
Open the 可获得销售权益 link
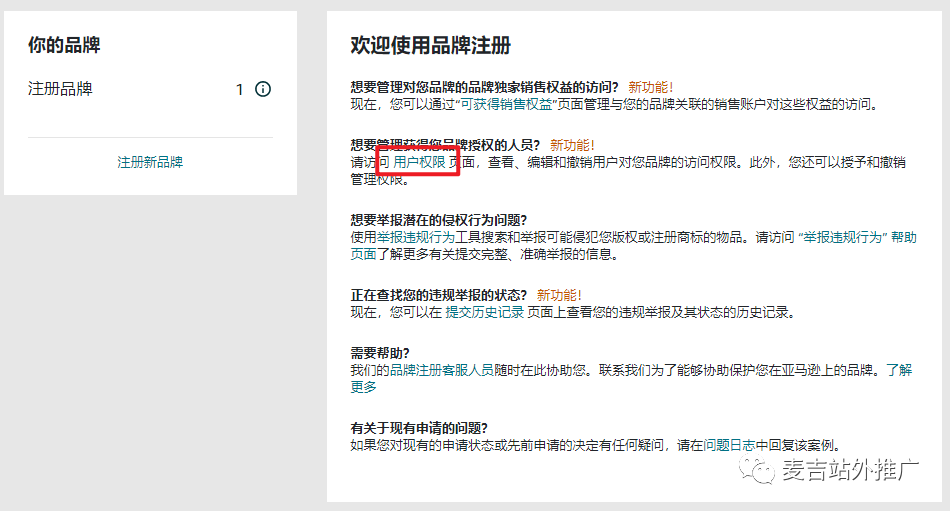click(x=507, y=104)
